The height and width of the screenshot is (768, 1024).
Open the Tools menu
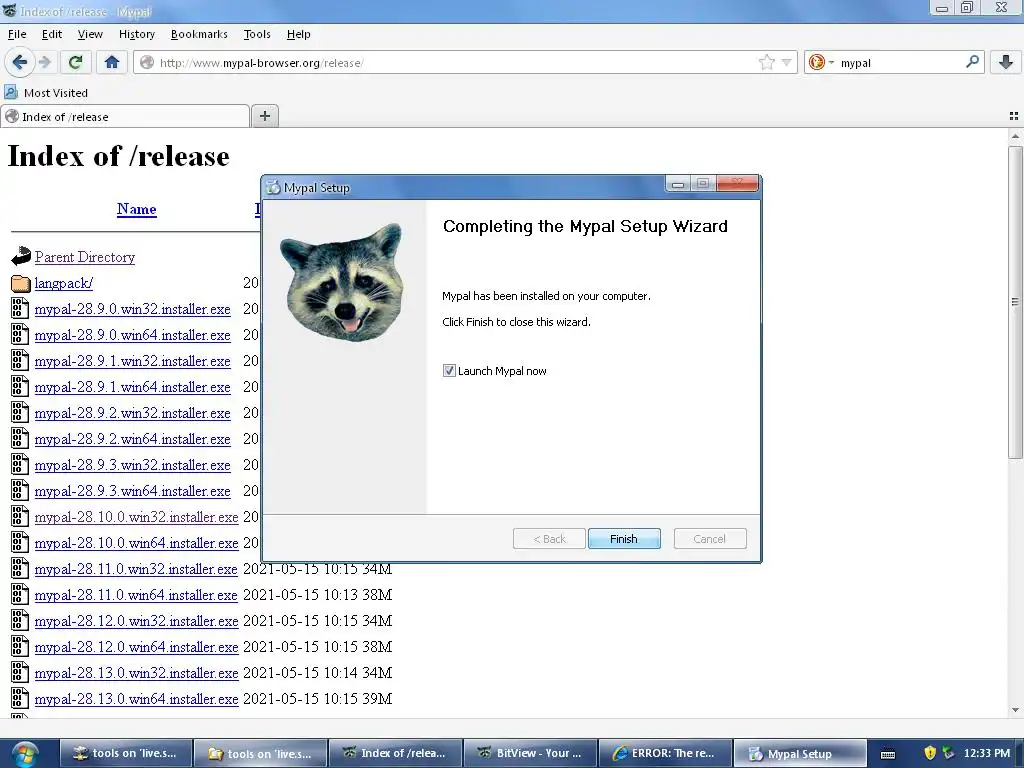pos(257,34)
